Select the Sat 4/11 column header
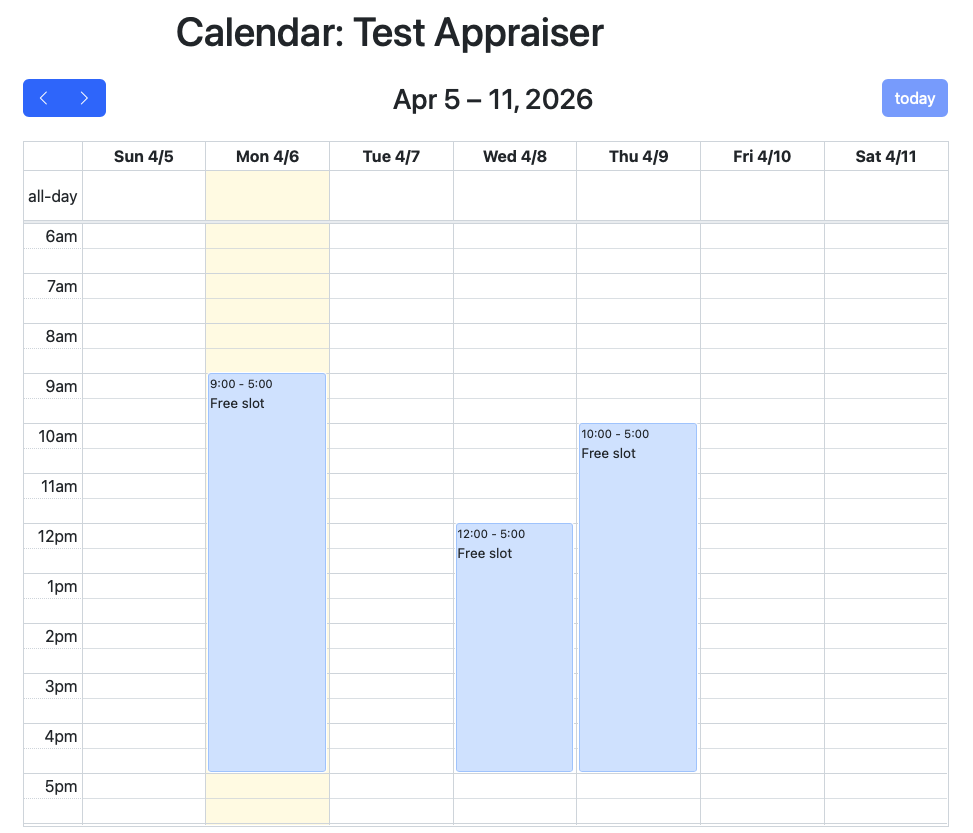The width and height of the screenshot is (973, 833). coord(886,156)
